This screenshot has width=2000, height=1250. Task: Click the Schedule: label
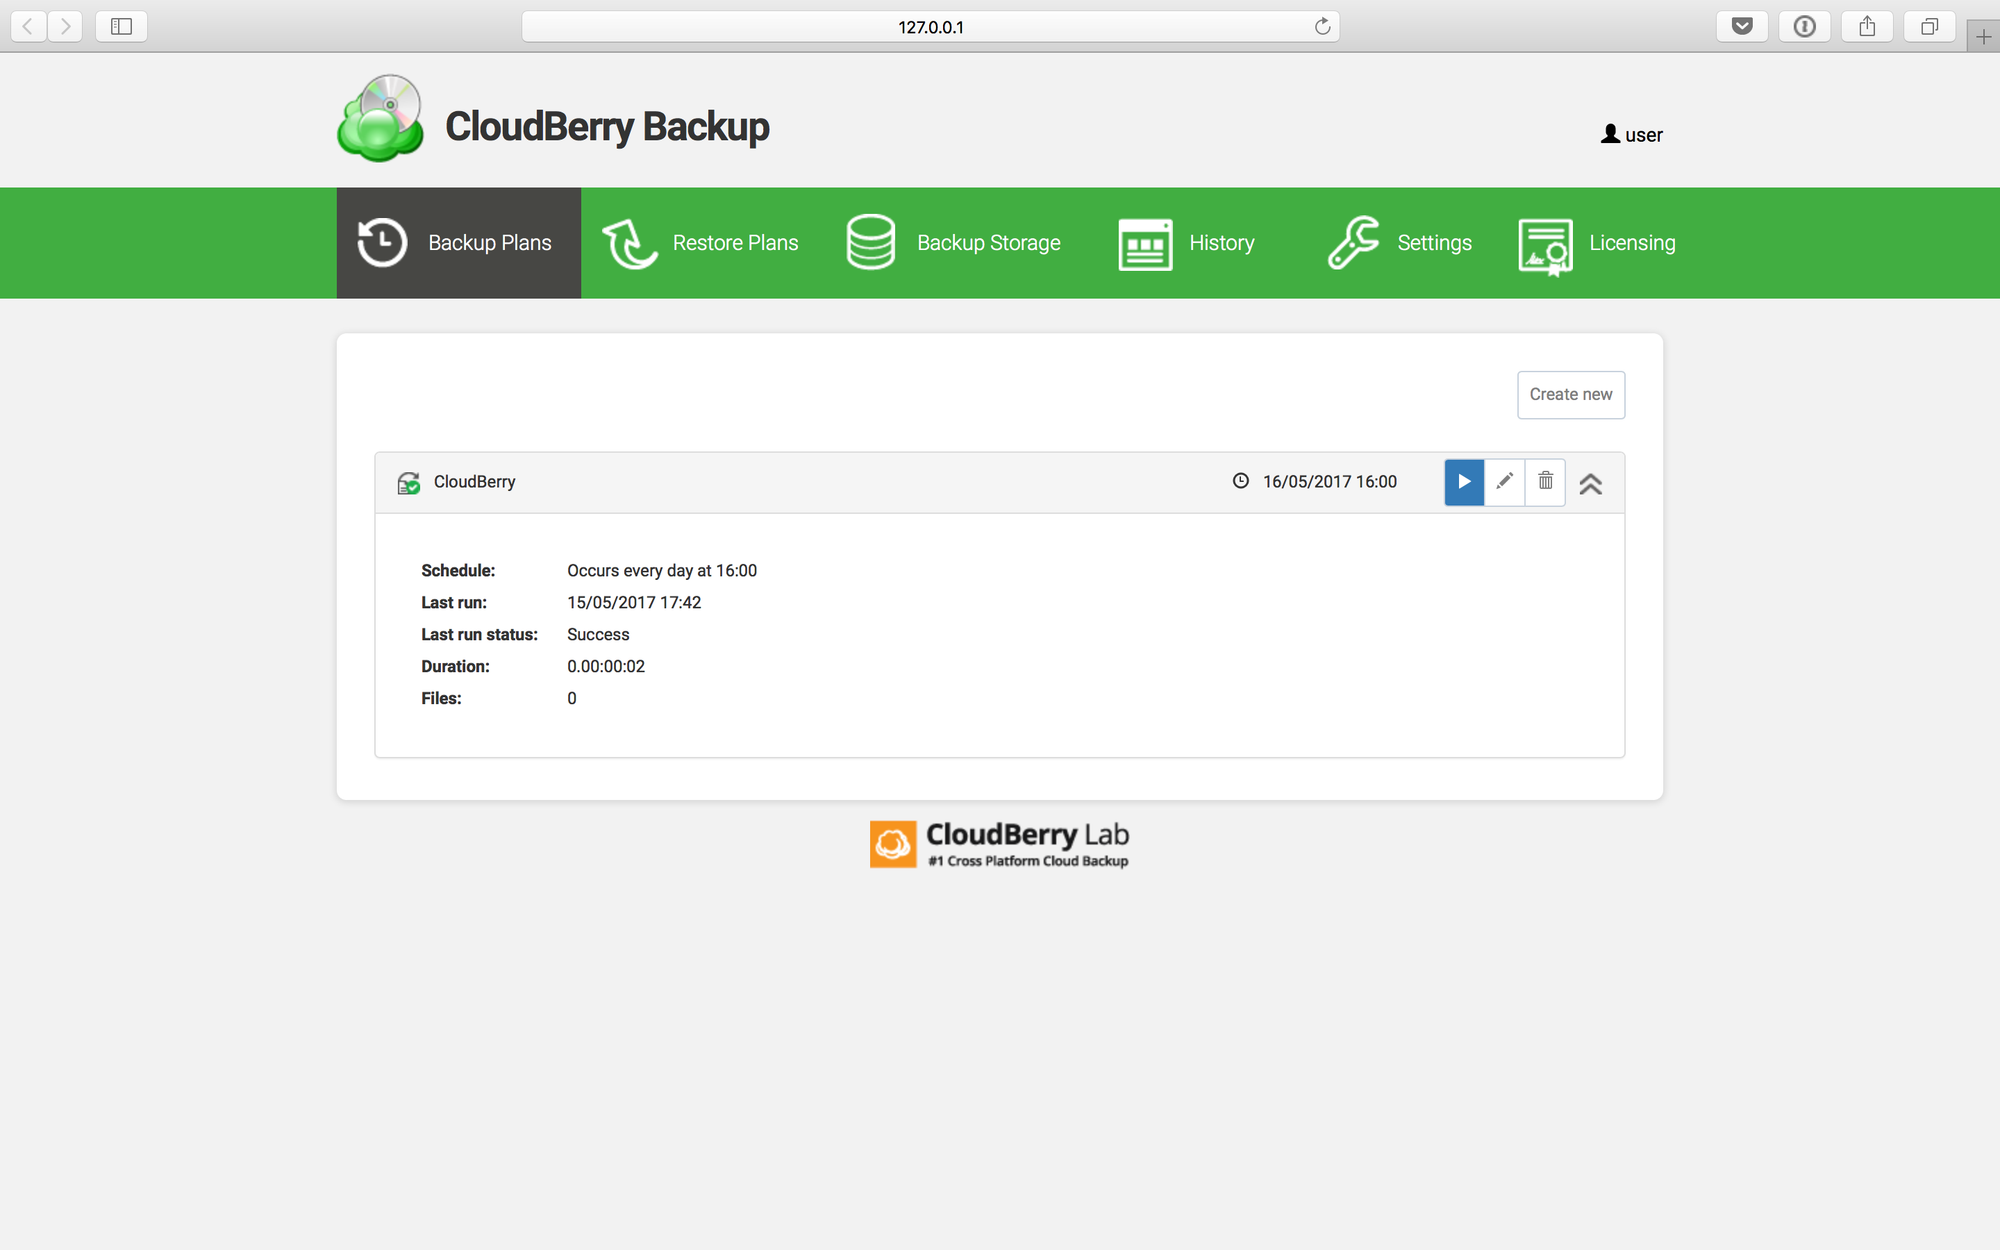pos(458,571)
